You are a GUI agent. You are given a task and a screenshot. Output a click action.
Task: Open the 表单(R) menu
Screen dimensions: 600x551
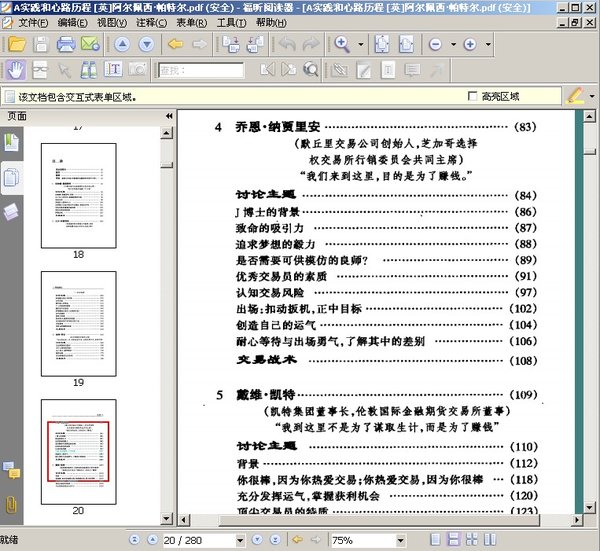(192, 23)
